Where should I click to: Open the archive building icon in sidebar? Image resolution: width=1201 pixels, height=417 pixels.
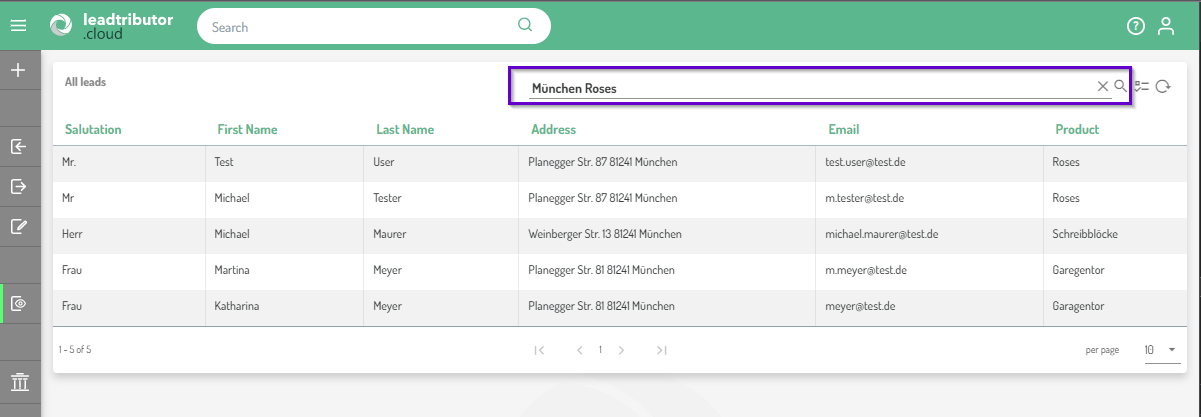click(x=18, y=382)
